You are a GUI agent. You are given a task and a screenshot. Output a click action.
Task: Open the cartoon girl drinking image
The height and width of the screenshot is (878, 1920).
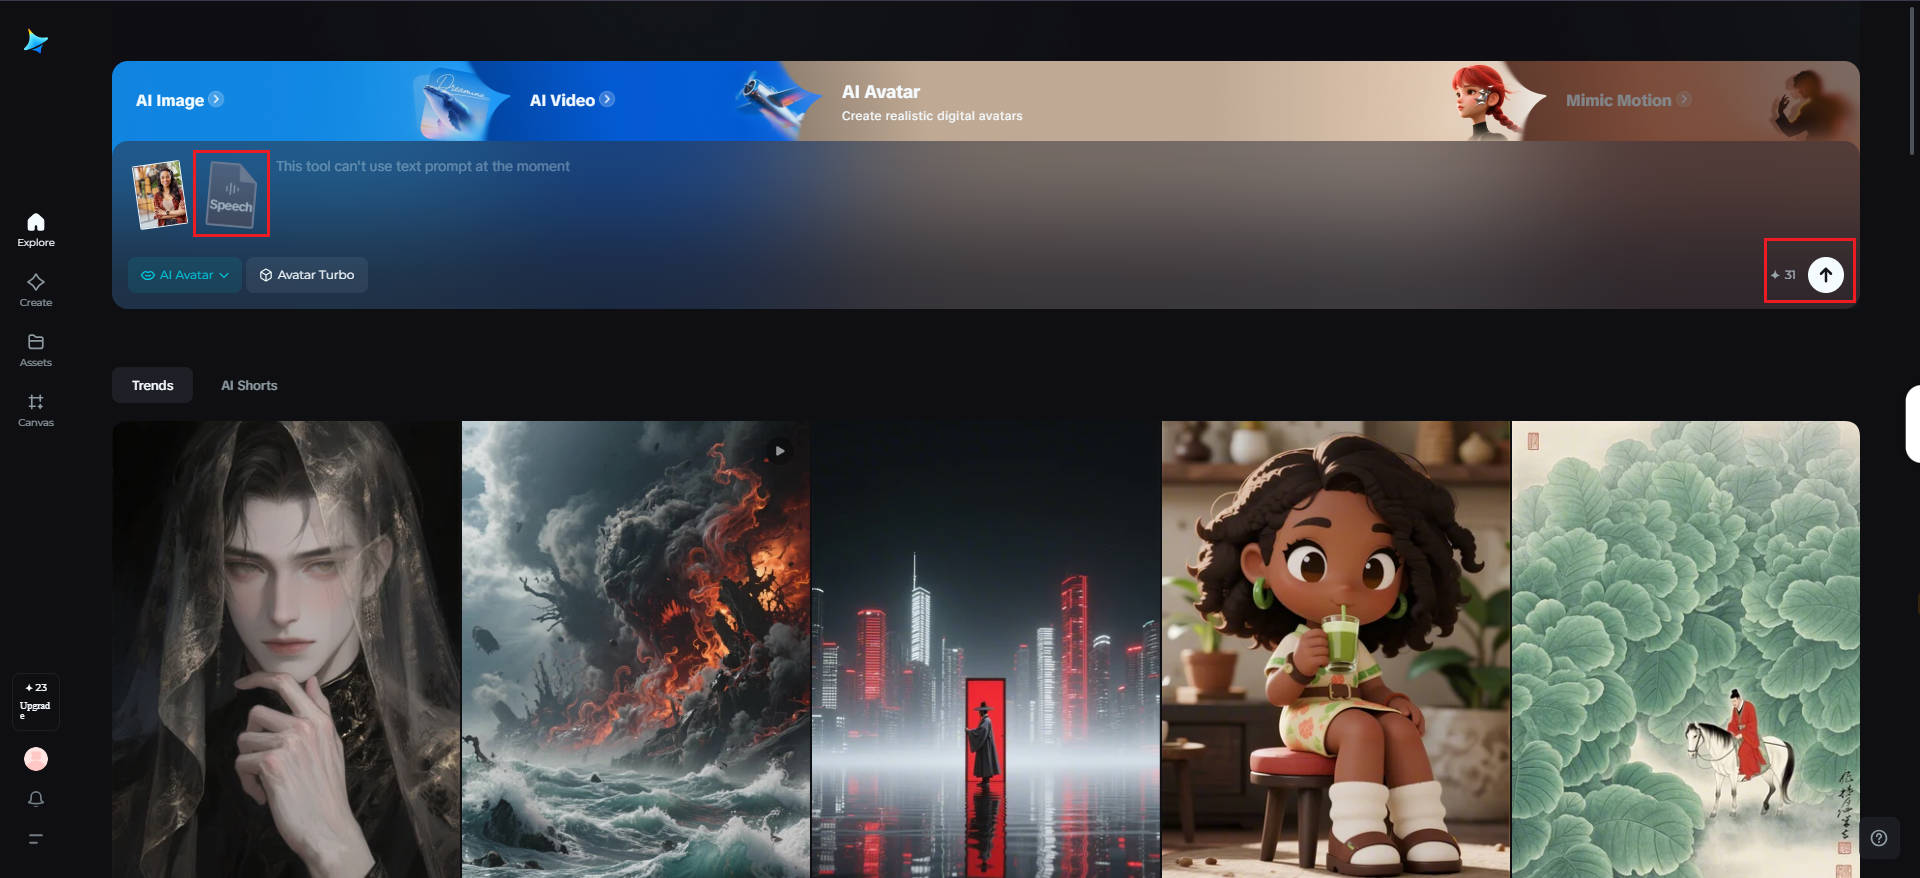[1336, 650]
